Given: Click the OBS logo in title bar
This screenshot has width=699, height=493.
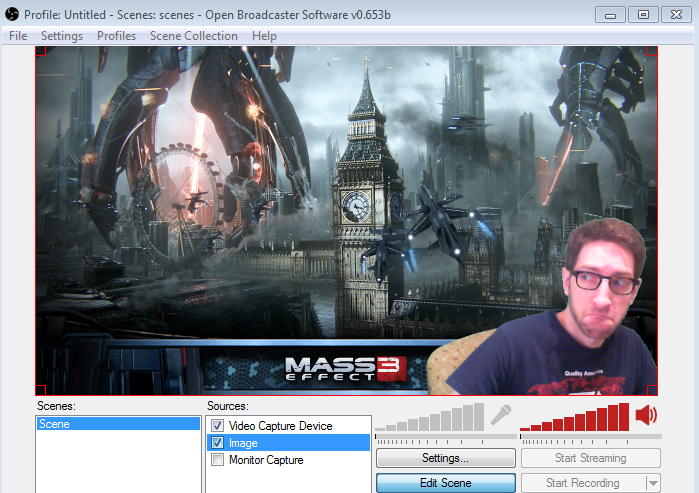Looking at the screenshot, I should [x=12, y=14].
